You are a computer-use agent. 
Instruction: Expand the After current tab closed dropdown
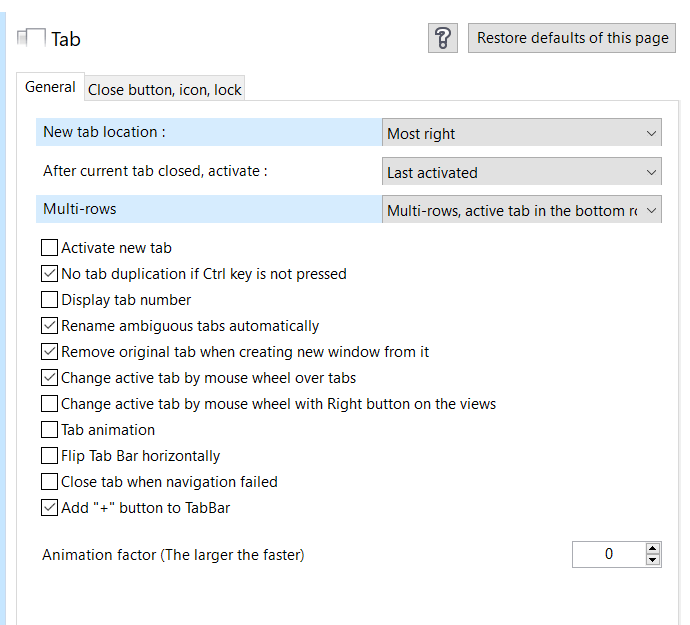[521, 171]
